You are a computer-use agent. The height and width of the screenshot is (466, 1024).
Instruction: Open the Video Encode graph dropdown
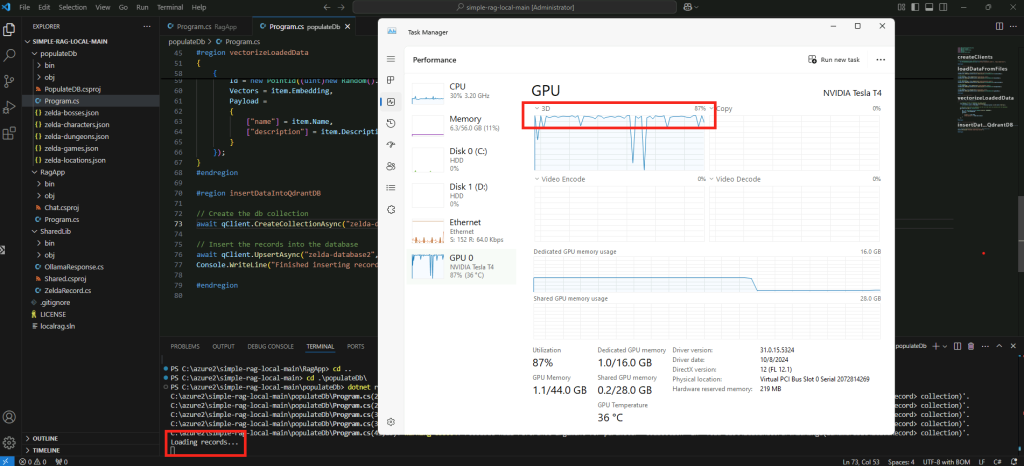coord(560,179)
